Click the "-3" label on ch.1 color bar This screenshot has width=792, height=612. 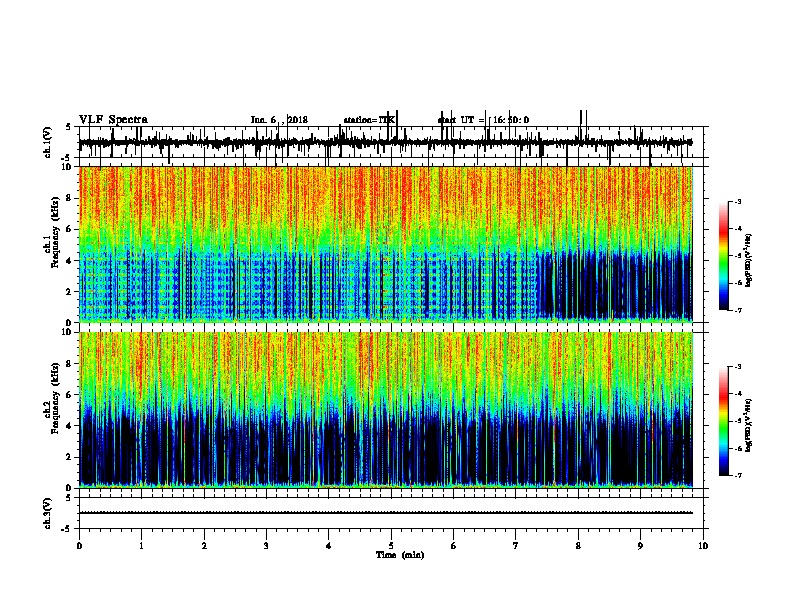pos(737,201)
